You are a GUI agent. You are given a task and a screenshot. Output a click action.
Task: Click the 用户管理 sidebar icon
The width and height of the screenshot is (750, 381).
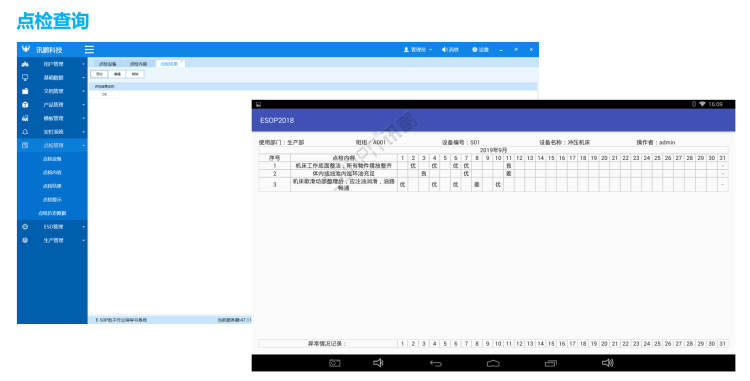point(25,64)
